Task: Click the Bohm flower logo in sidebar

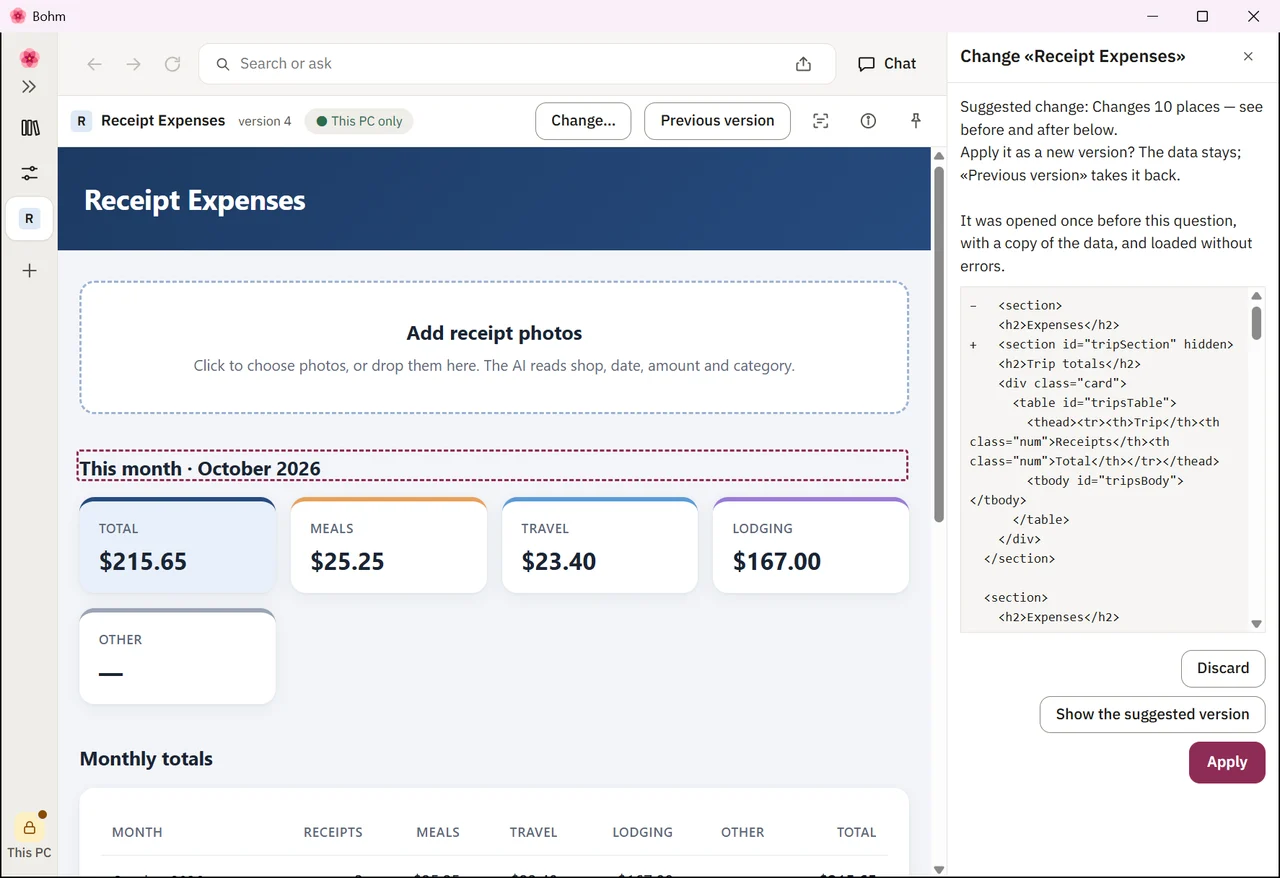Action: (x=29, y=58)
